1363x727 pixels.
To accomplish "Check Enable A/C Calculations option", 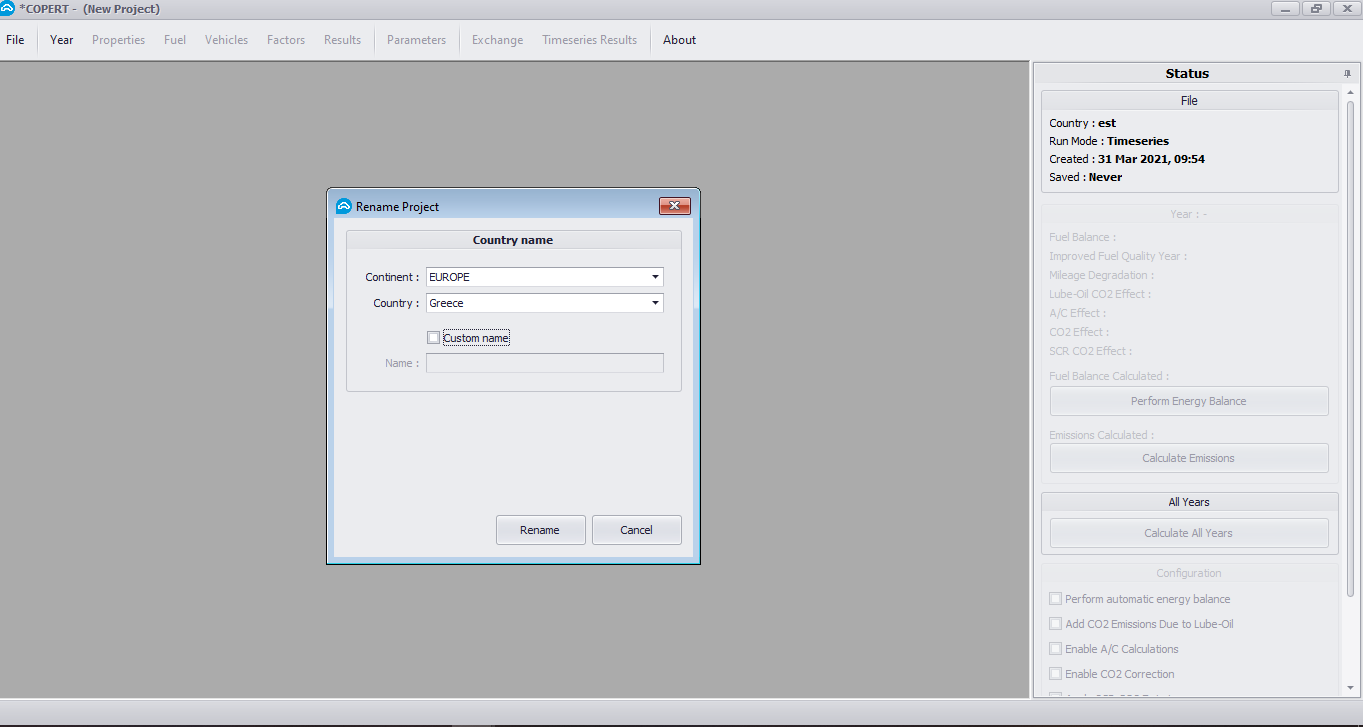I will coord(1055,649).
